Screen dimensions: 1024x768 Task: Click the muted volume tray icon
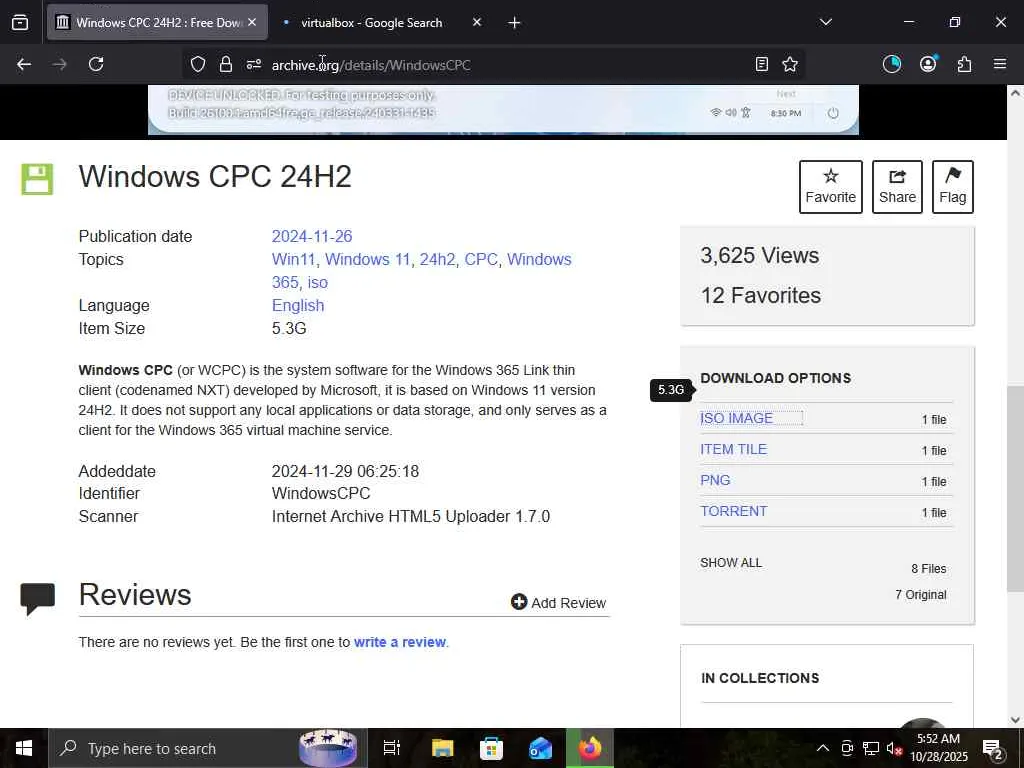pos(894,748)
